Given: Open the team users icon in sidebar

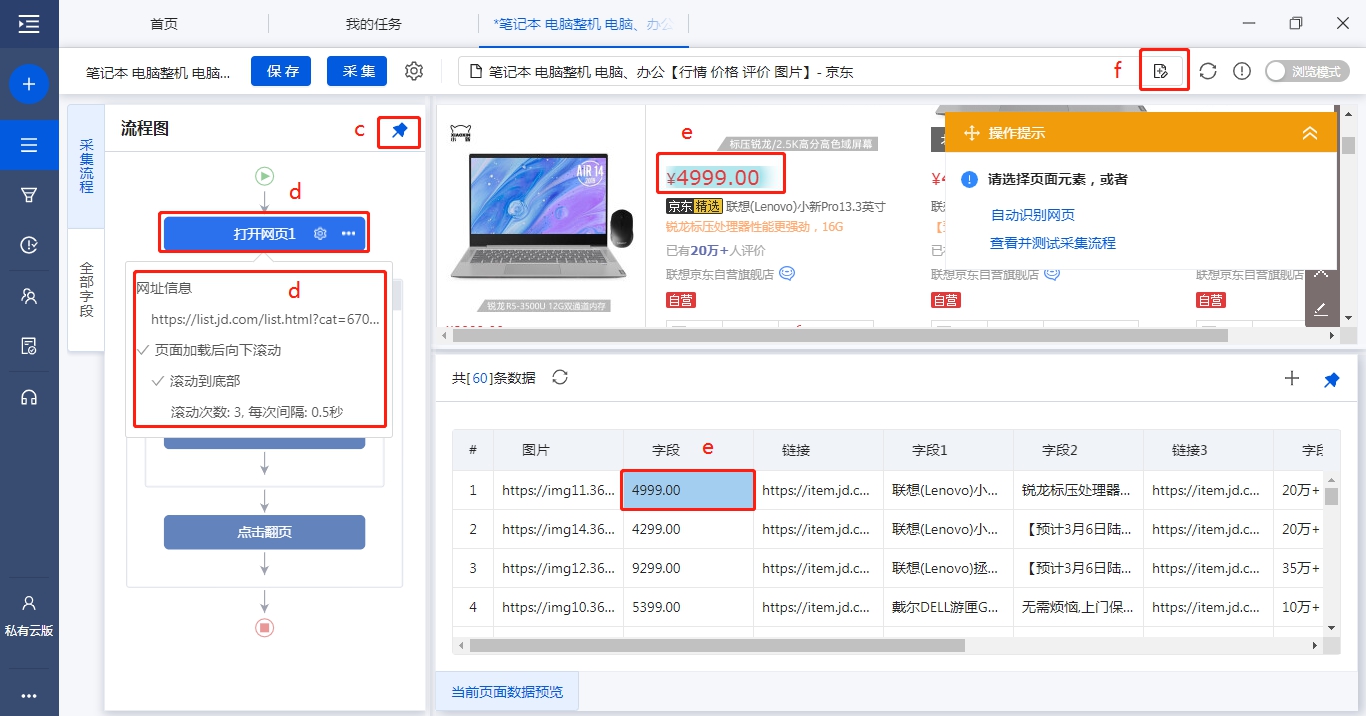Looking at the screenshot, I should click(29, 296).
